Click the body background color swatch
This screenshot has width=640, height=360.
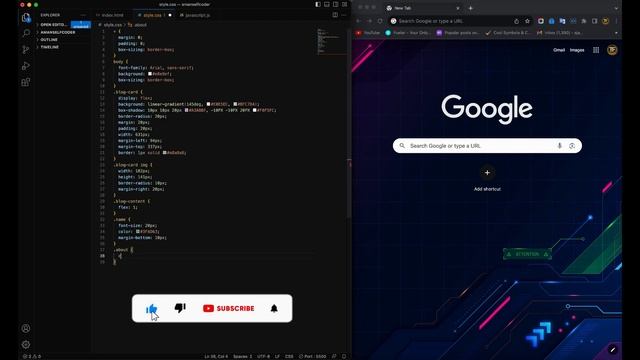[150, 74]
